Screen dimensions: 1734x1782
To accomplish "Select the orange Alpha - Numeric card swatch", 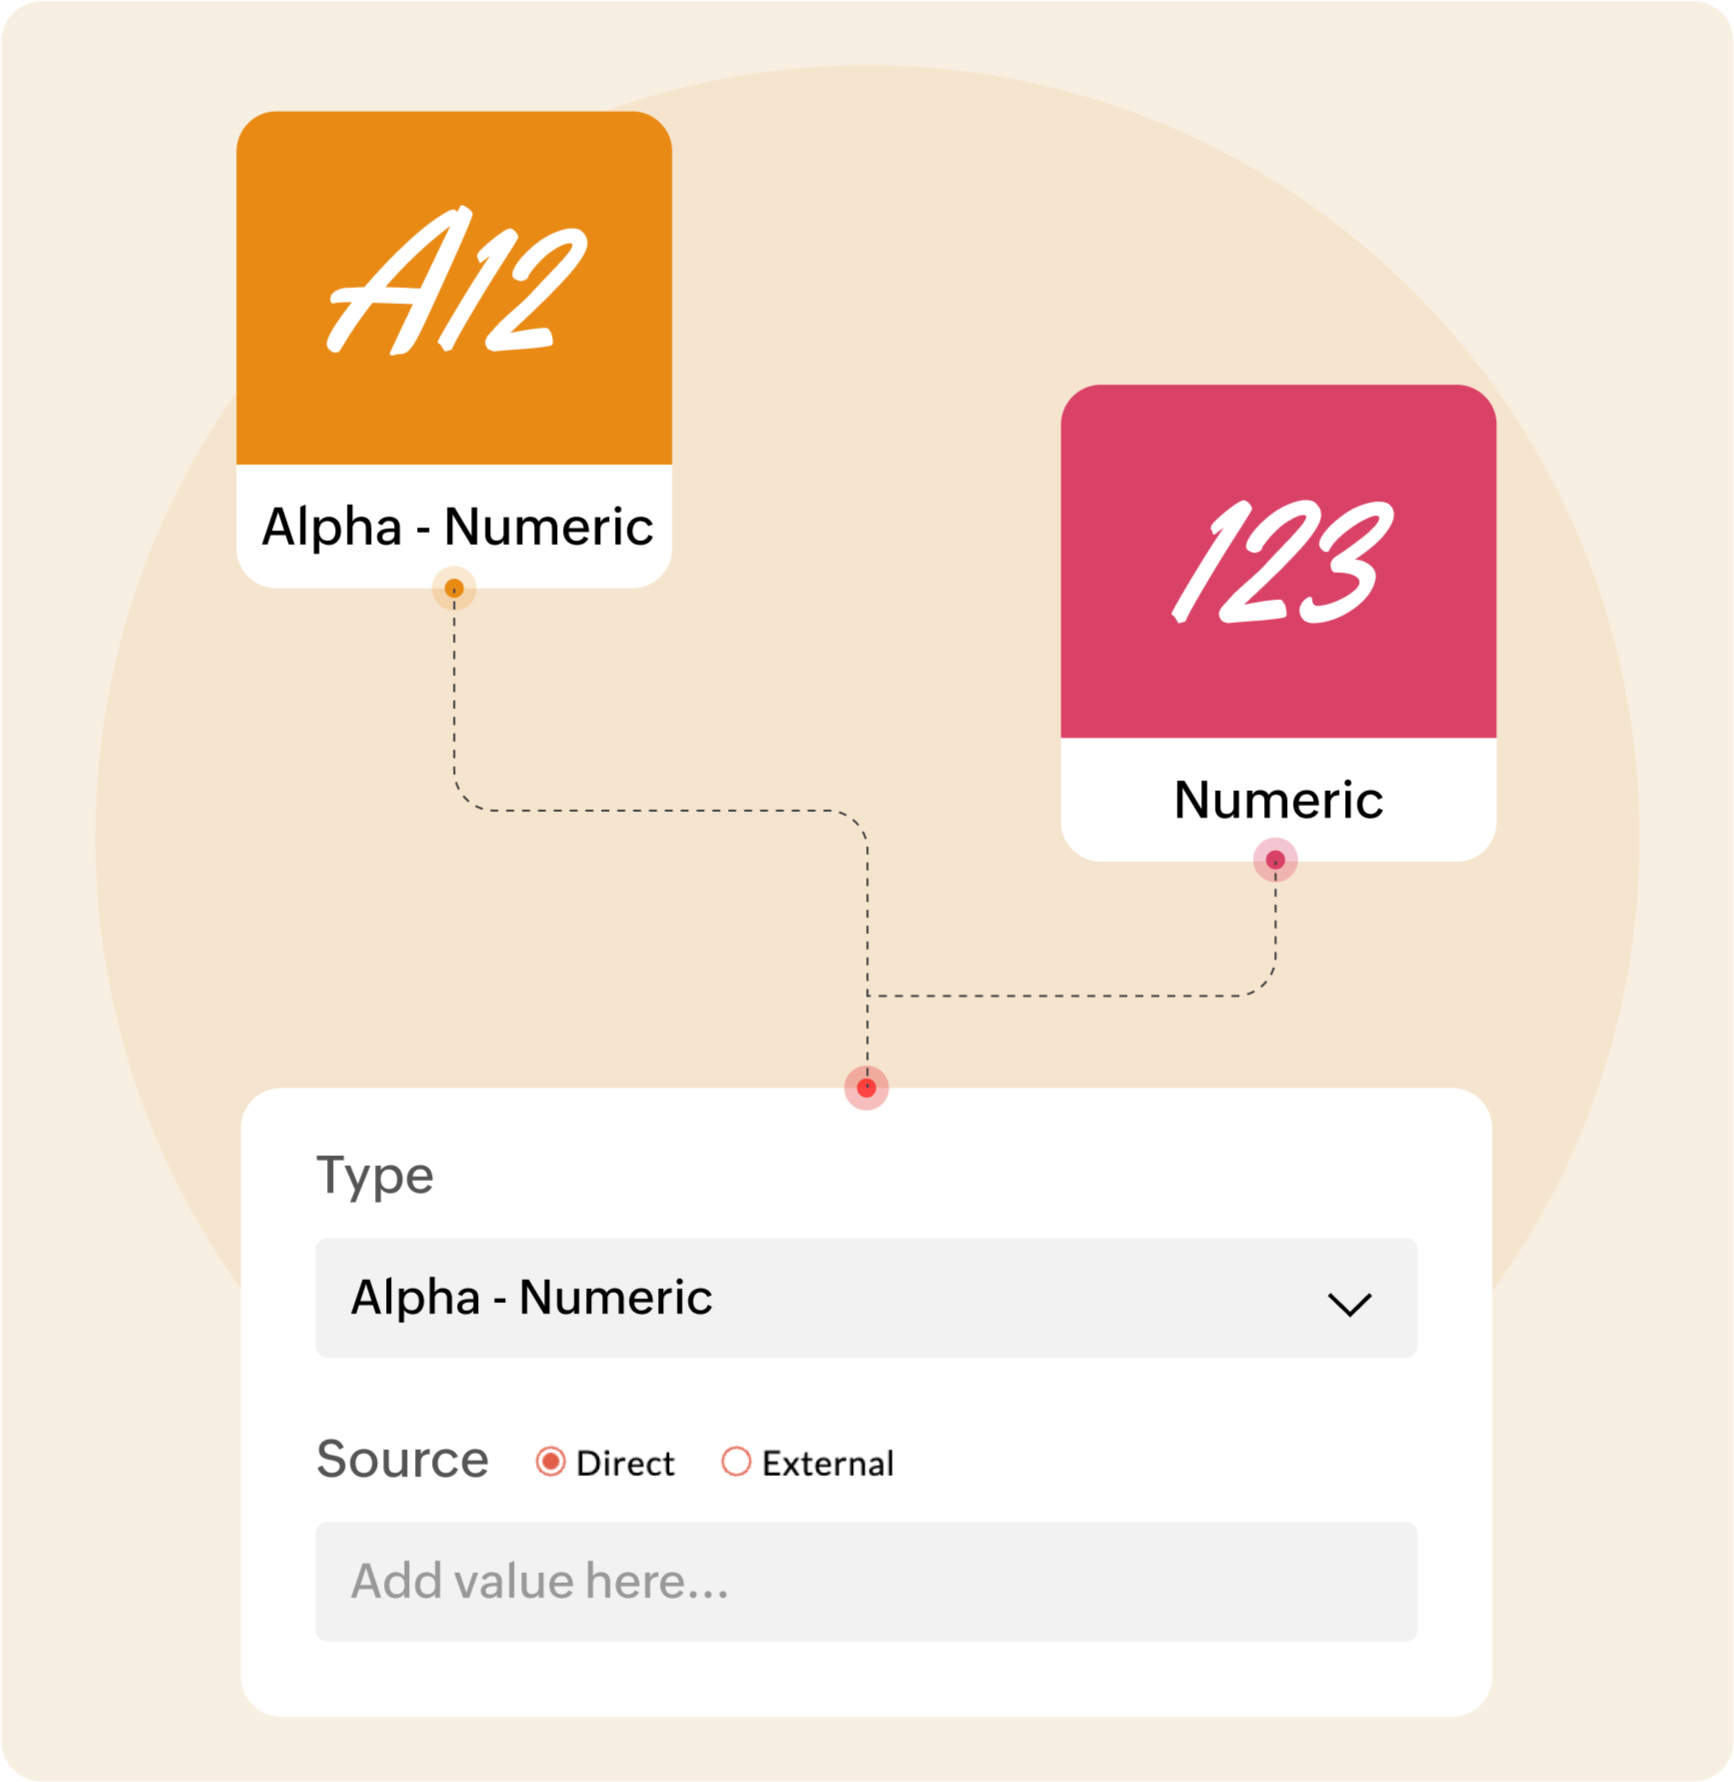I will (454, 288).
